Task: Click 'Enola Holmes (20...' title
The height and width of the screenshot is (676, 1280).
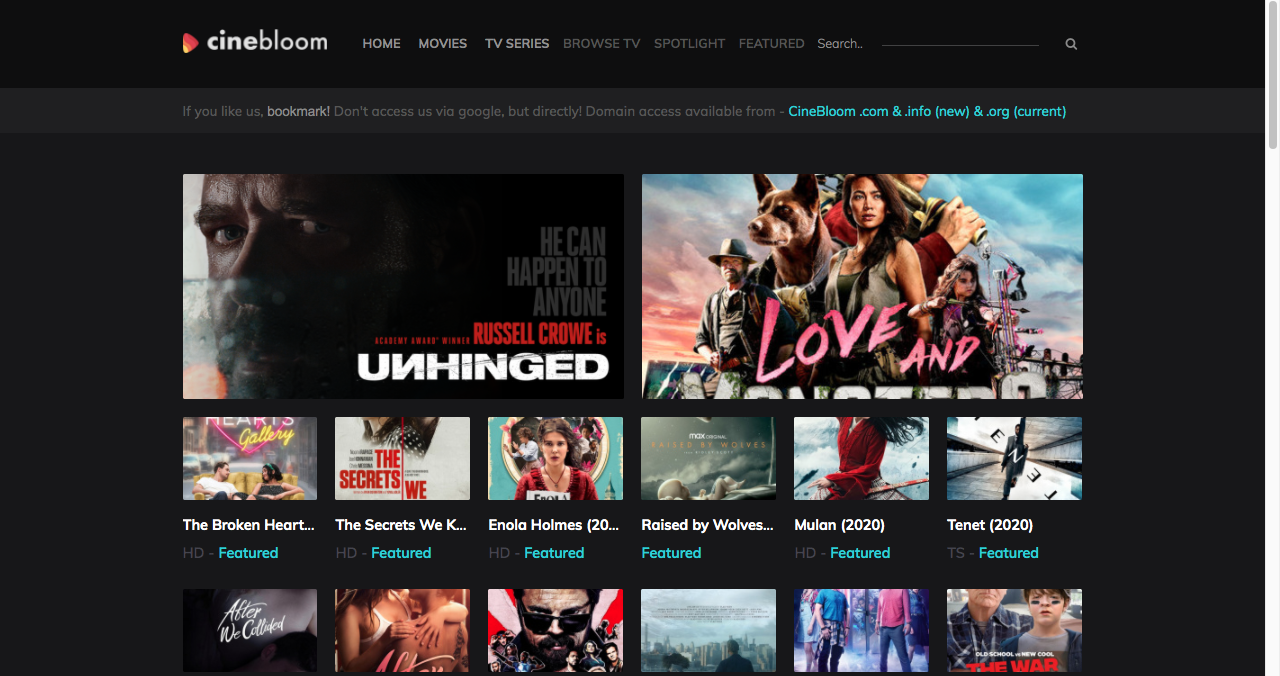Action: coord(554,525)
